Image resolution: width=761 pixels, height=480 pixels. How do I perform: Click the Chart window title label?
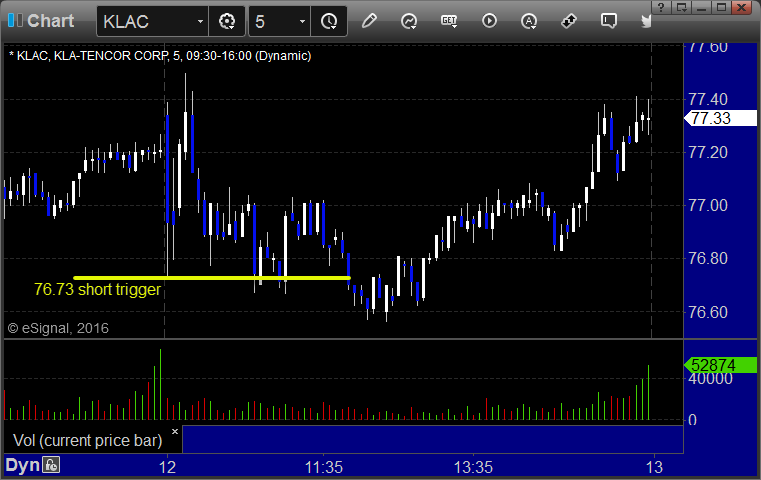coord(50,21)
